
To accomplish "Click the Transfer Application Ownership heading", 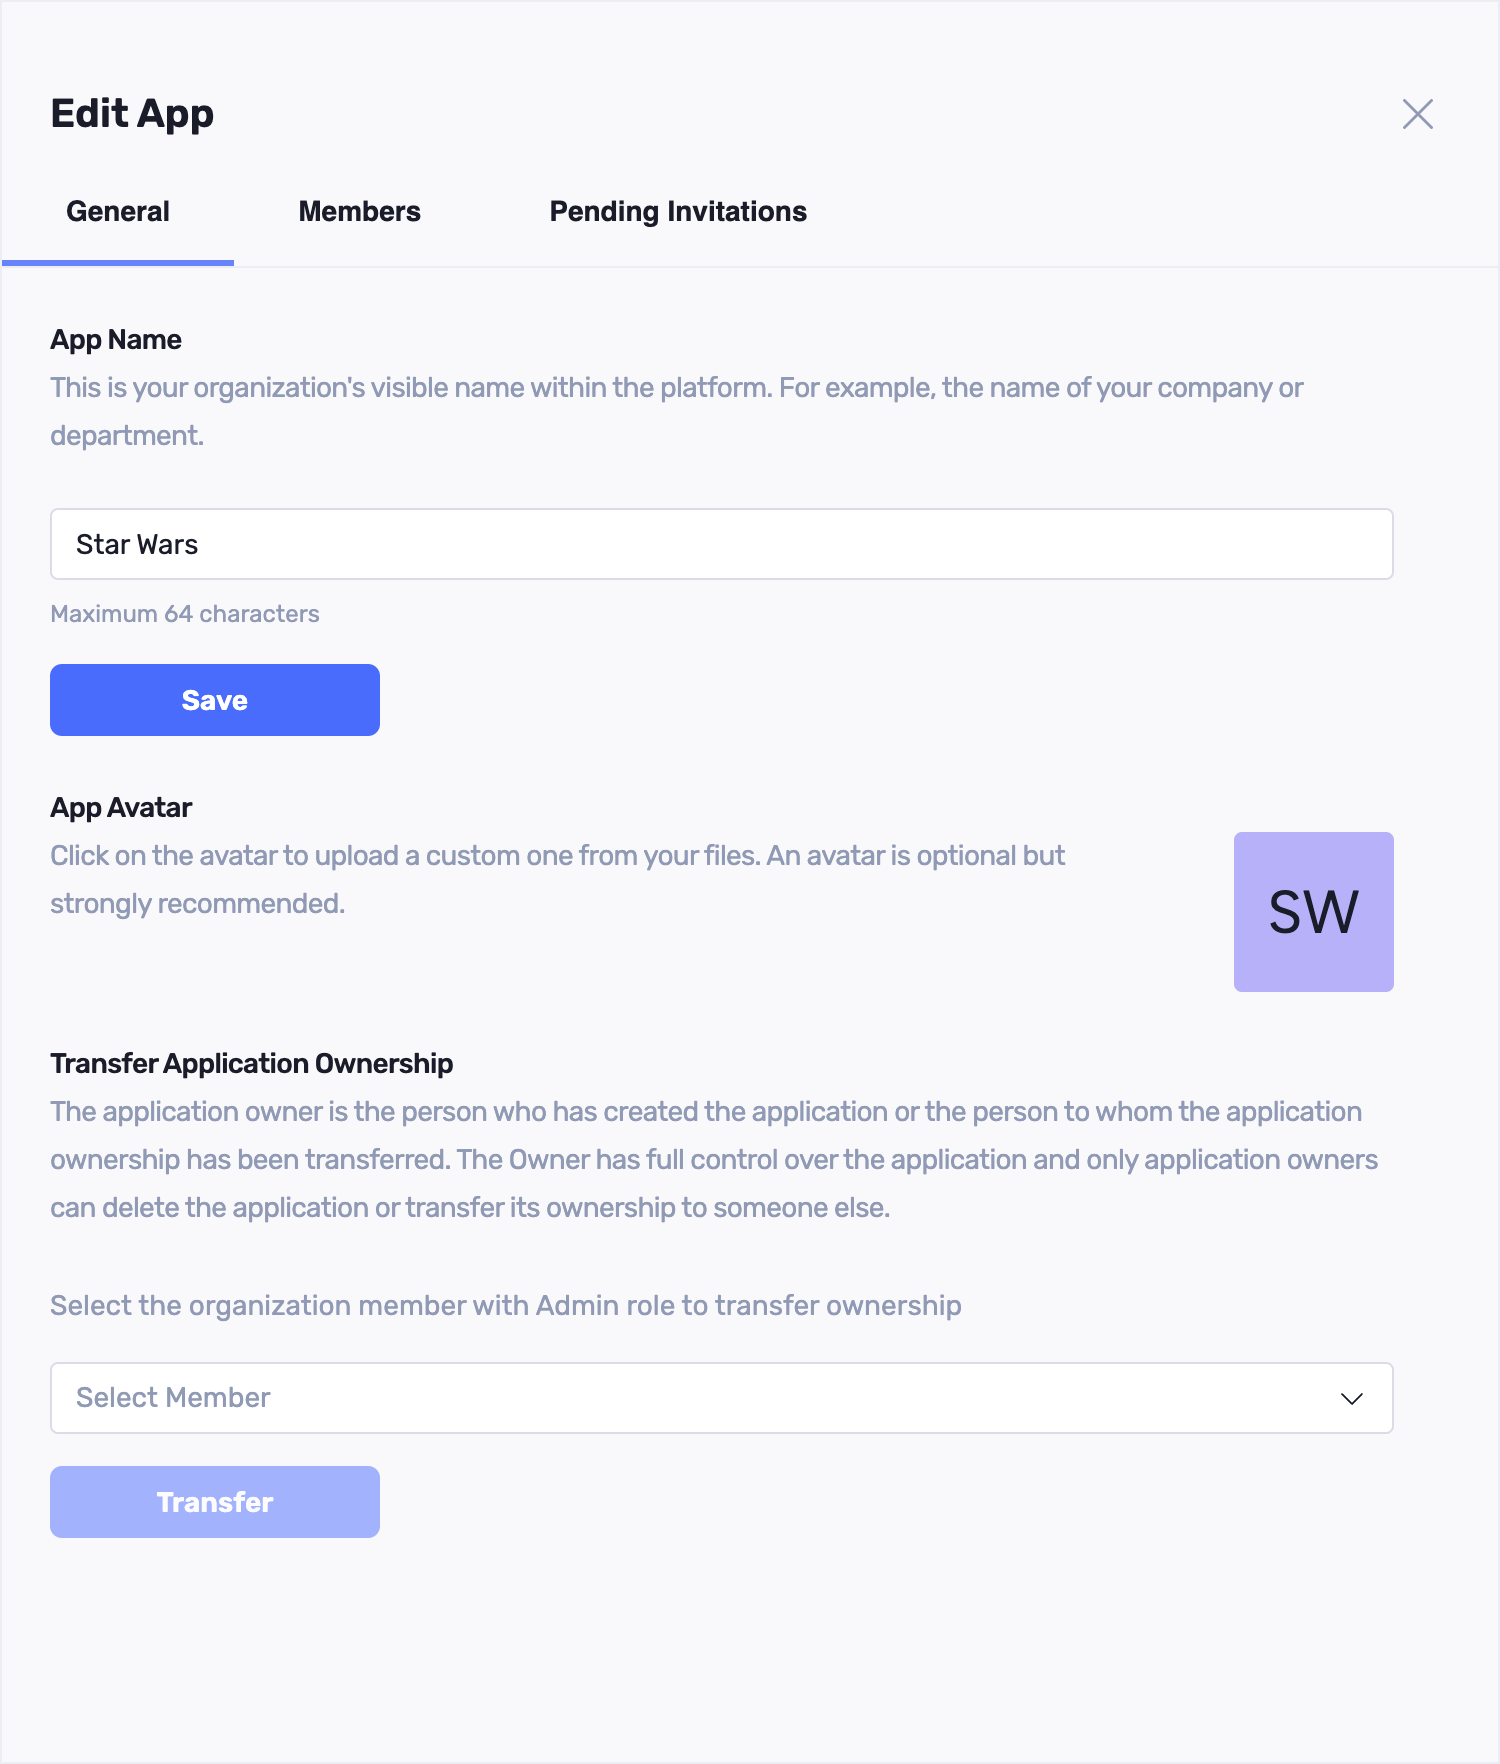I will [x=252, y=1064].
